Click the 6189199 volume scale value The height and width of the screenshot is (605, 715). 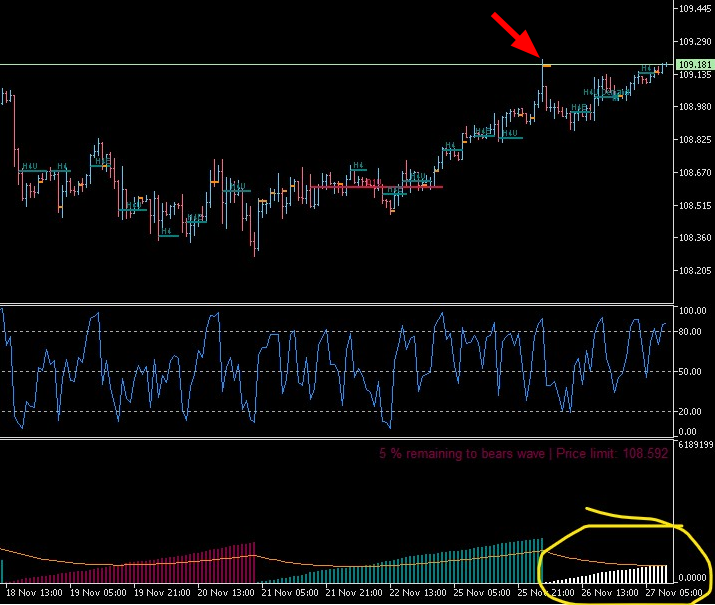(695, 445)
